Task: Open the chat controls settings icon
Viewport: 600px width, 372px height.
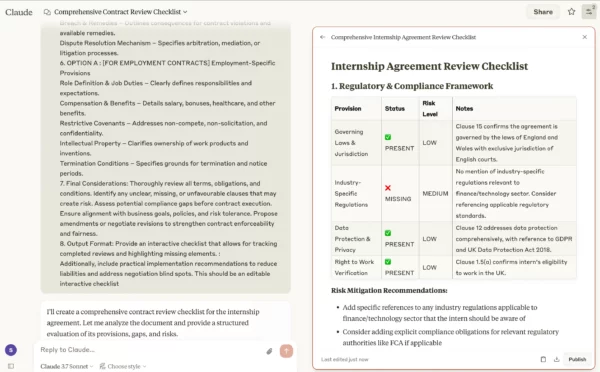Action: click(x=589, y=12)
